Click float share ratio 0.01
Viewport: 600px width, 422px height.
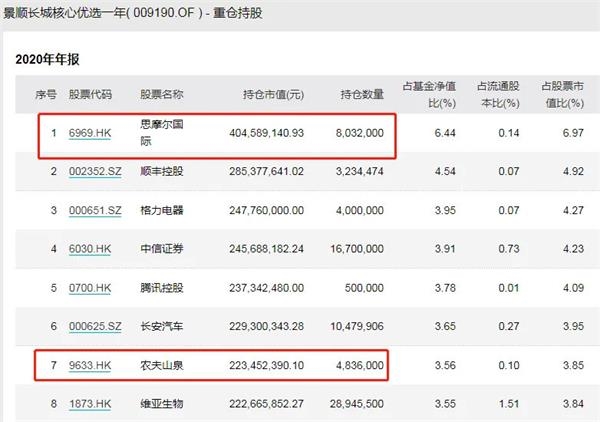coord(509,288)
